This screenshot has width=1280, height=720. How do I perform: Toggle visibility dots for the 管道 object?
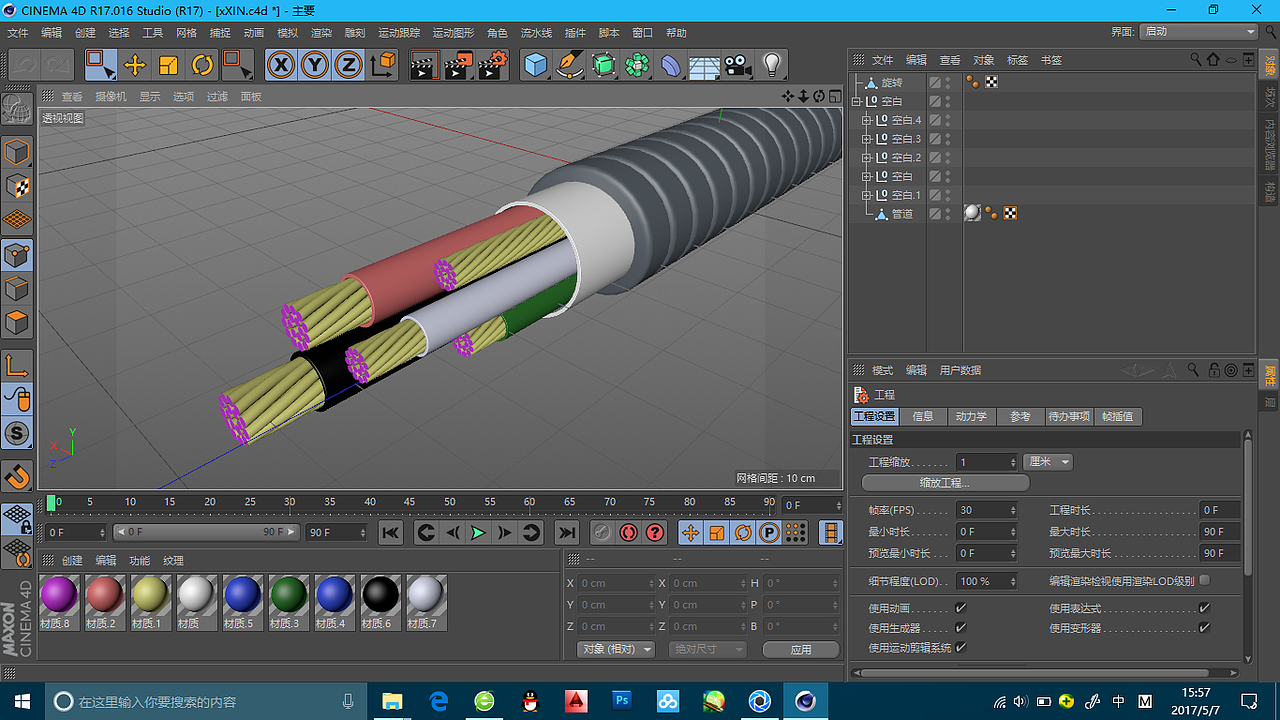click(948, 214)
